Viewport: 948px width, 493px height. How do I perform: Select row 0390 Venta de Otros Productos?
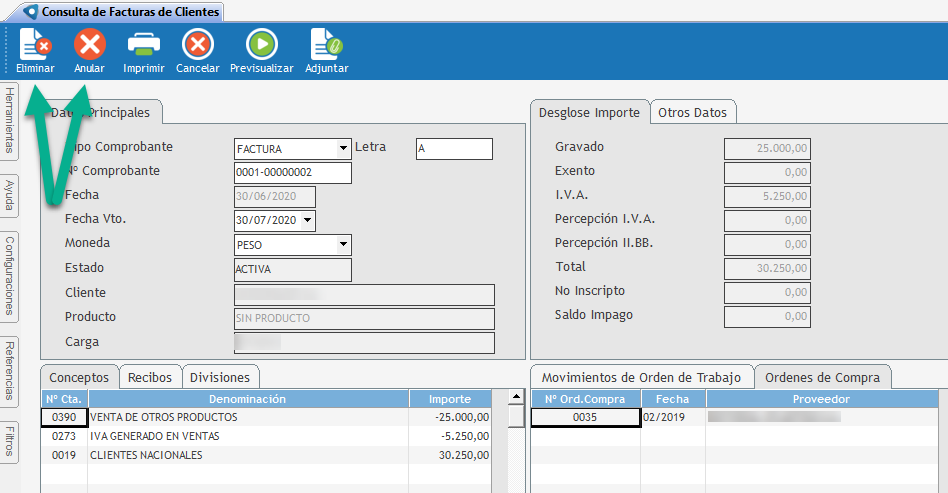tap(248, 417)
